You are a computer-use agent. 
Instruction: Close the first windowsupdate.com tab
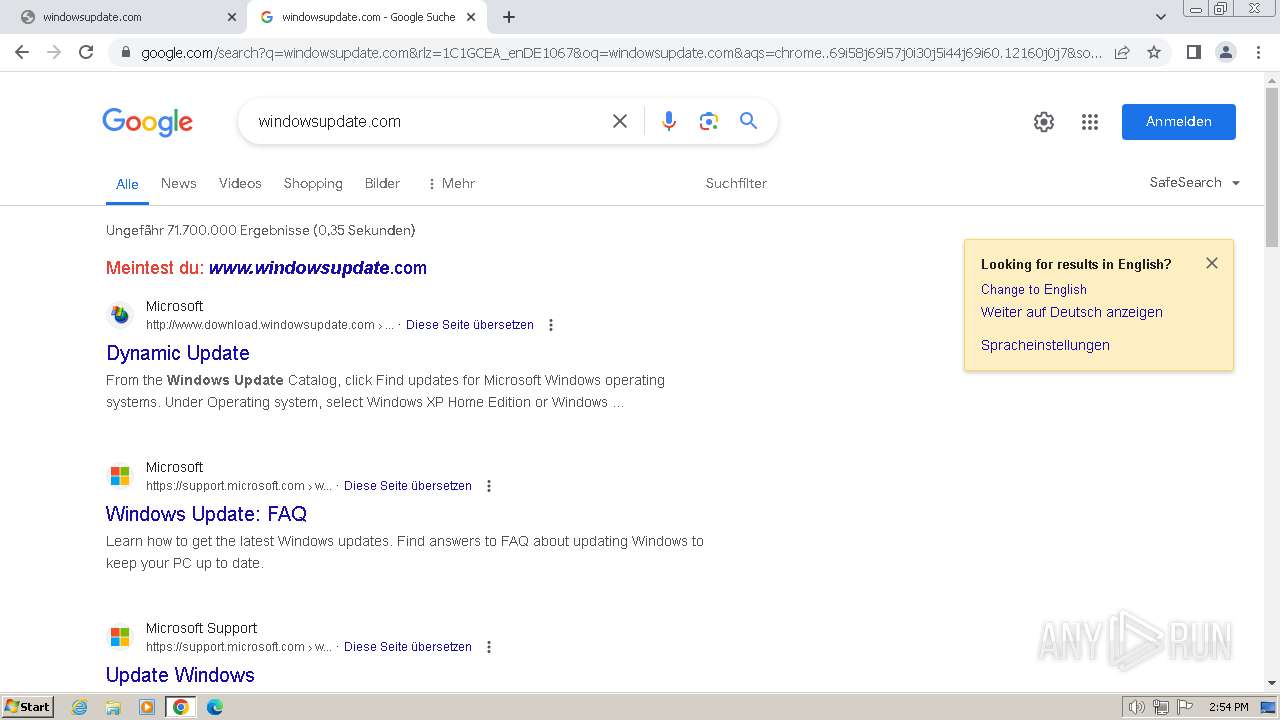pos(232,17)
